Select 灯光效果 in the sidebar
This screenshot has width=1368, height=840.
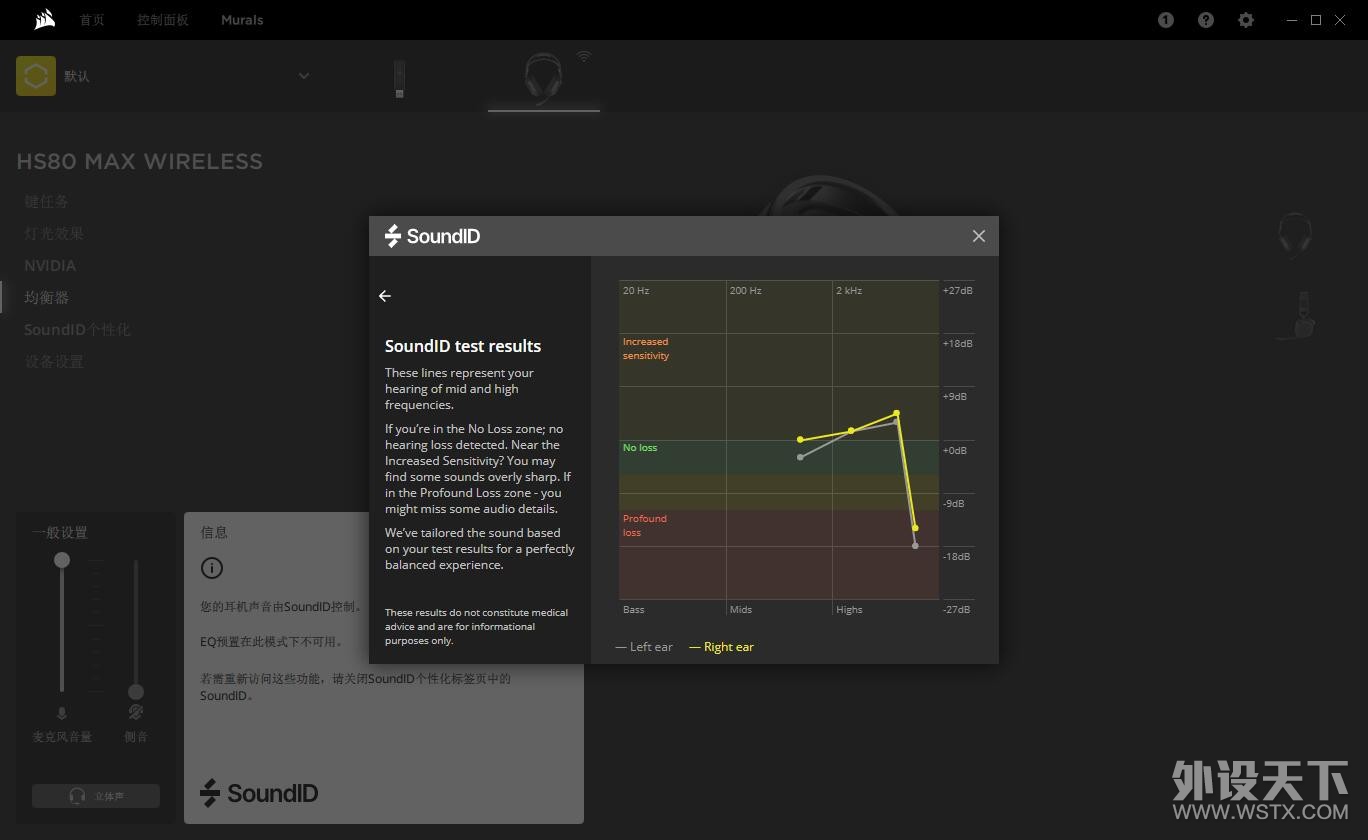click(x=54, y=233)
